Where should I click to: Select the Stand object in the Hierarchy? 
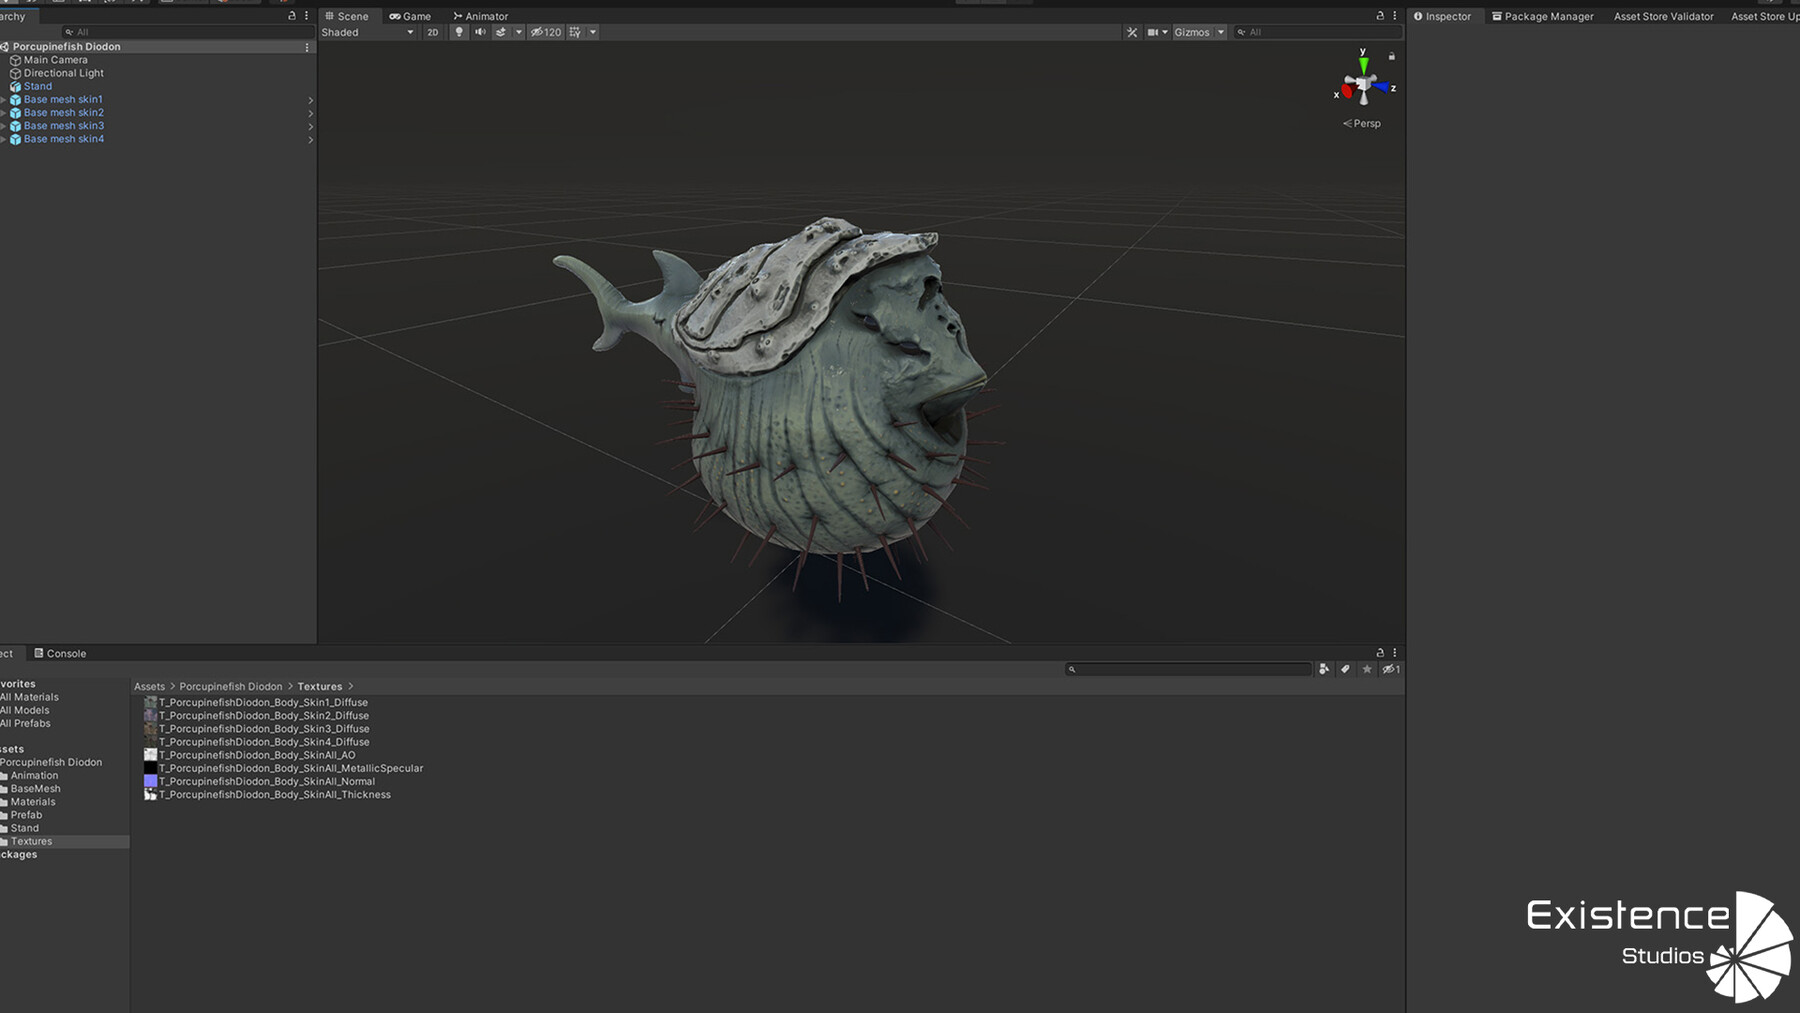coord(37,86)
